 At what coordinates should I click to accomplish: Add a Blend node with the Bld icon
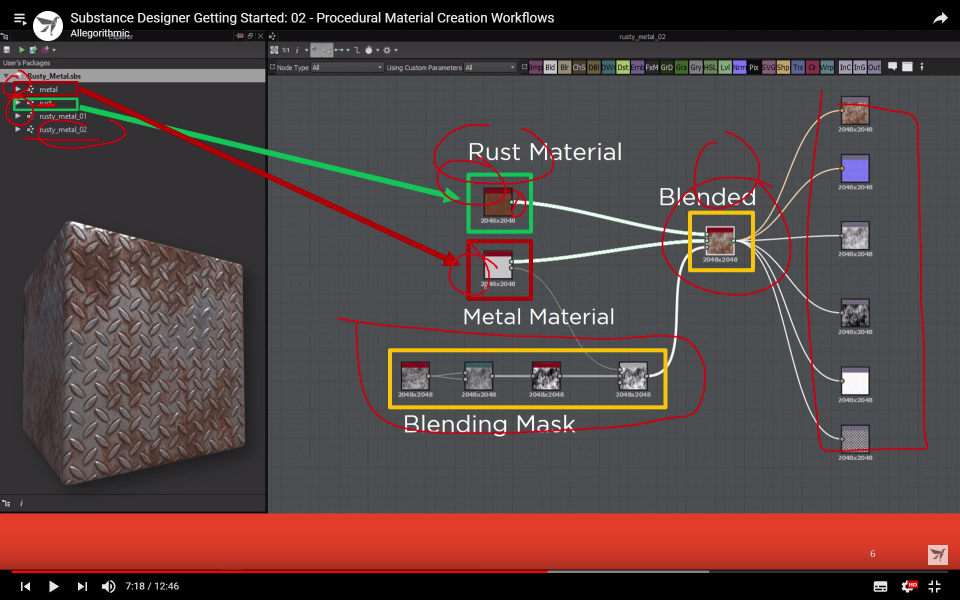pyautogui.click(x=550, y=67)
